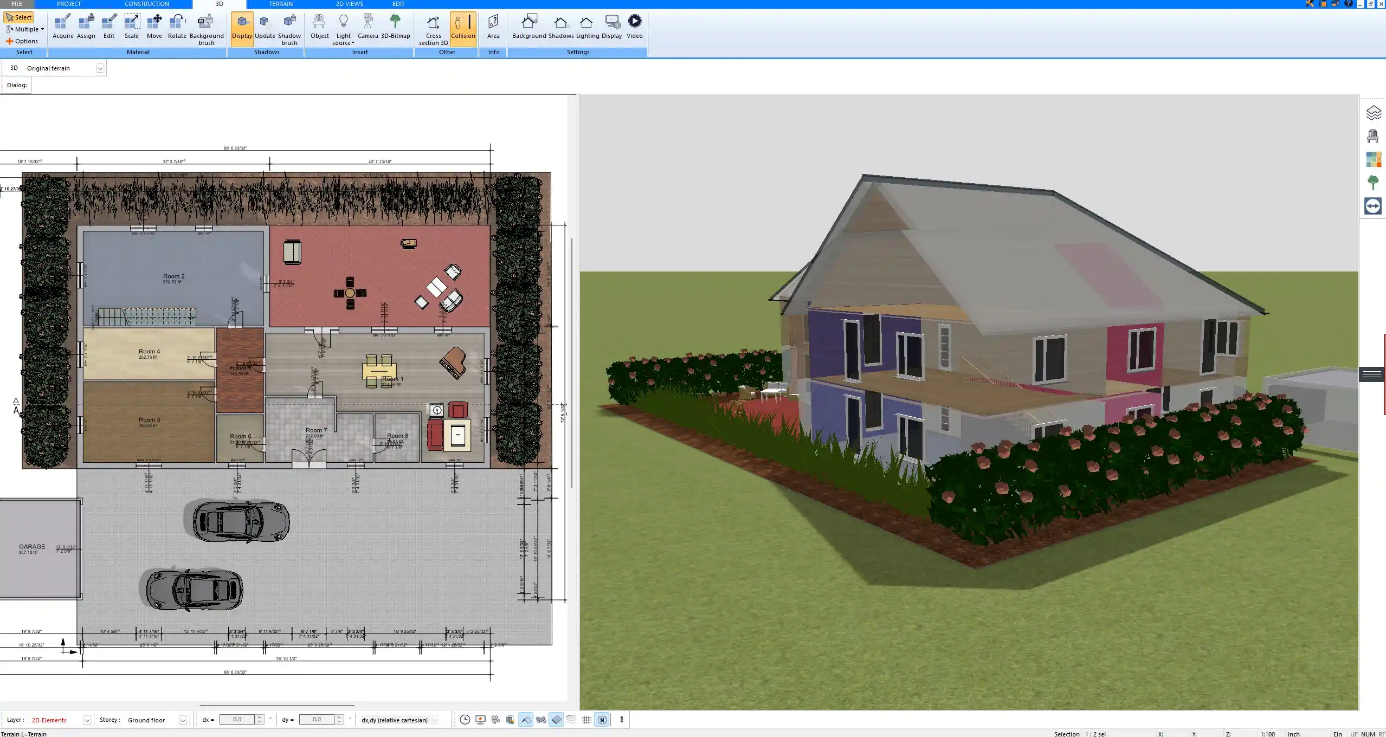Open the Cross section 3D tool
The height and width of the screenshot is (737, 1386).
[x=433, y=29]
